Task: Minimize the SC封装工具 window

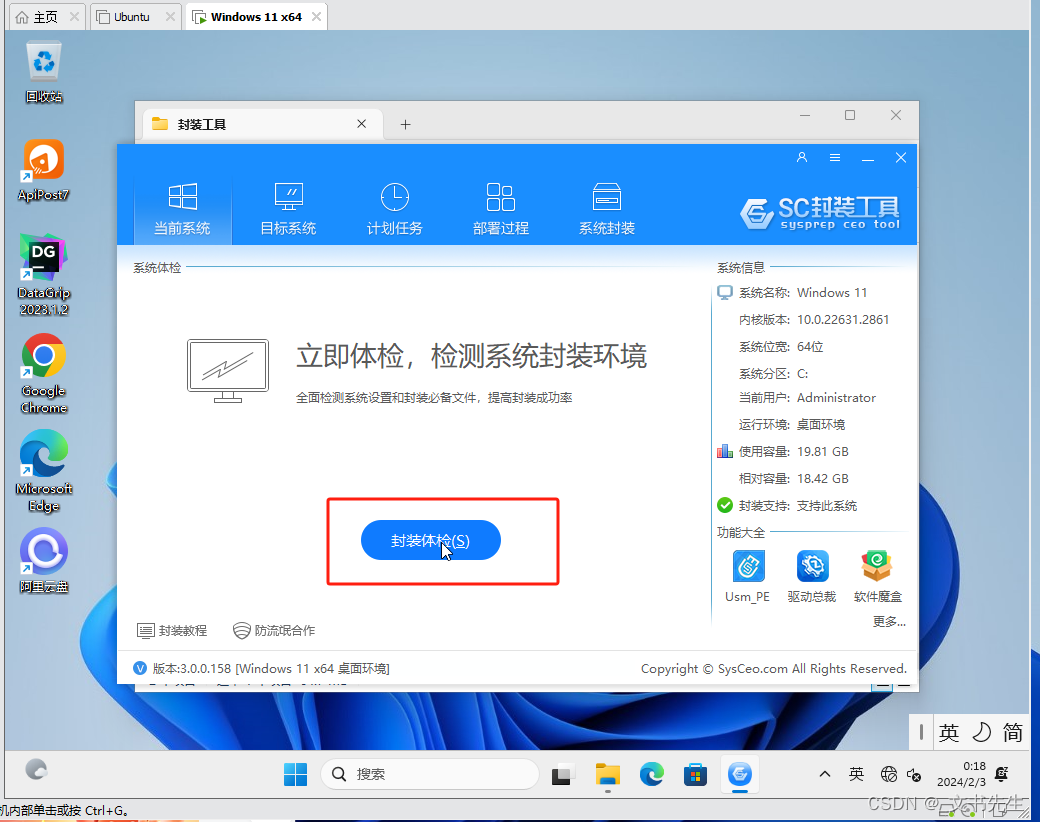Action: (868, 158)
